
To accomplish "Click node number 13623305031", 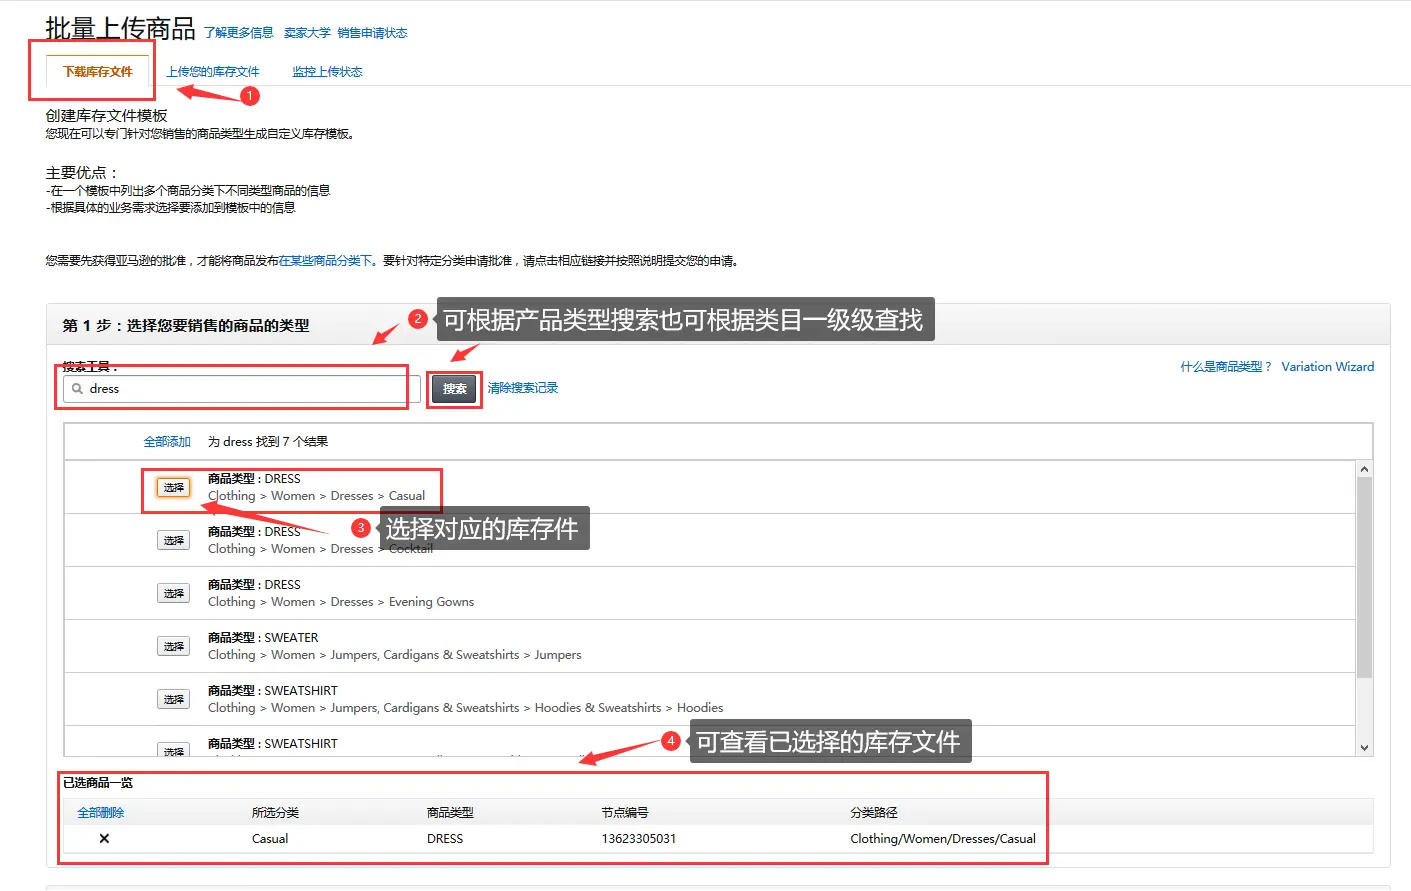I will (x=639, y=839).
